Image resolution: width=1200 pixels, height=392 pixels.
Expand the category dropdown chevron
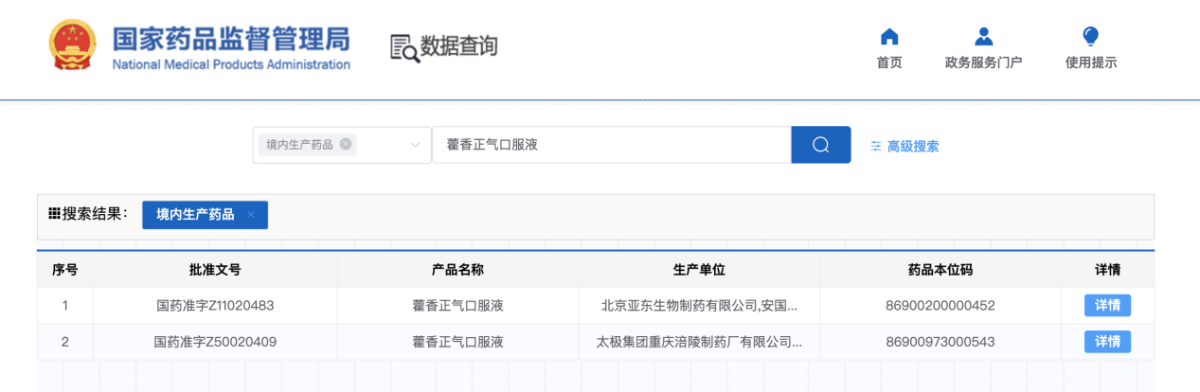[x=415, y=145]
